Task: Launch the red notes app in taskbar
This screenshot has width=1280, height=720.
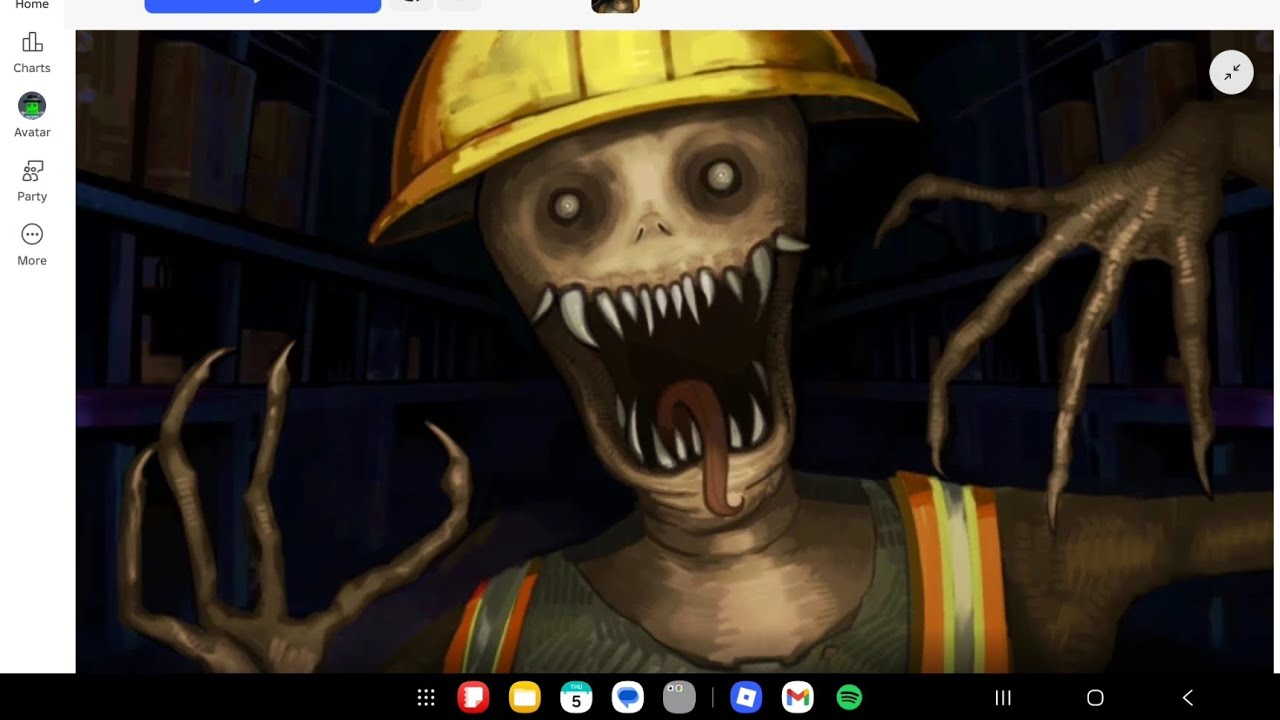Action: pyautogui.click(x=473, y=697)
